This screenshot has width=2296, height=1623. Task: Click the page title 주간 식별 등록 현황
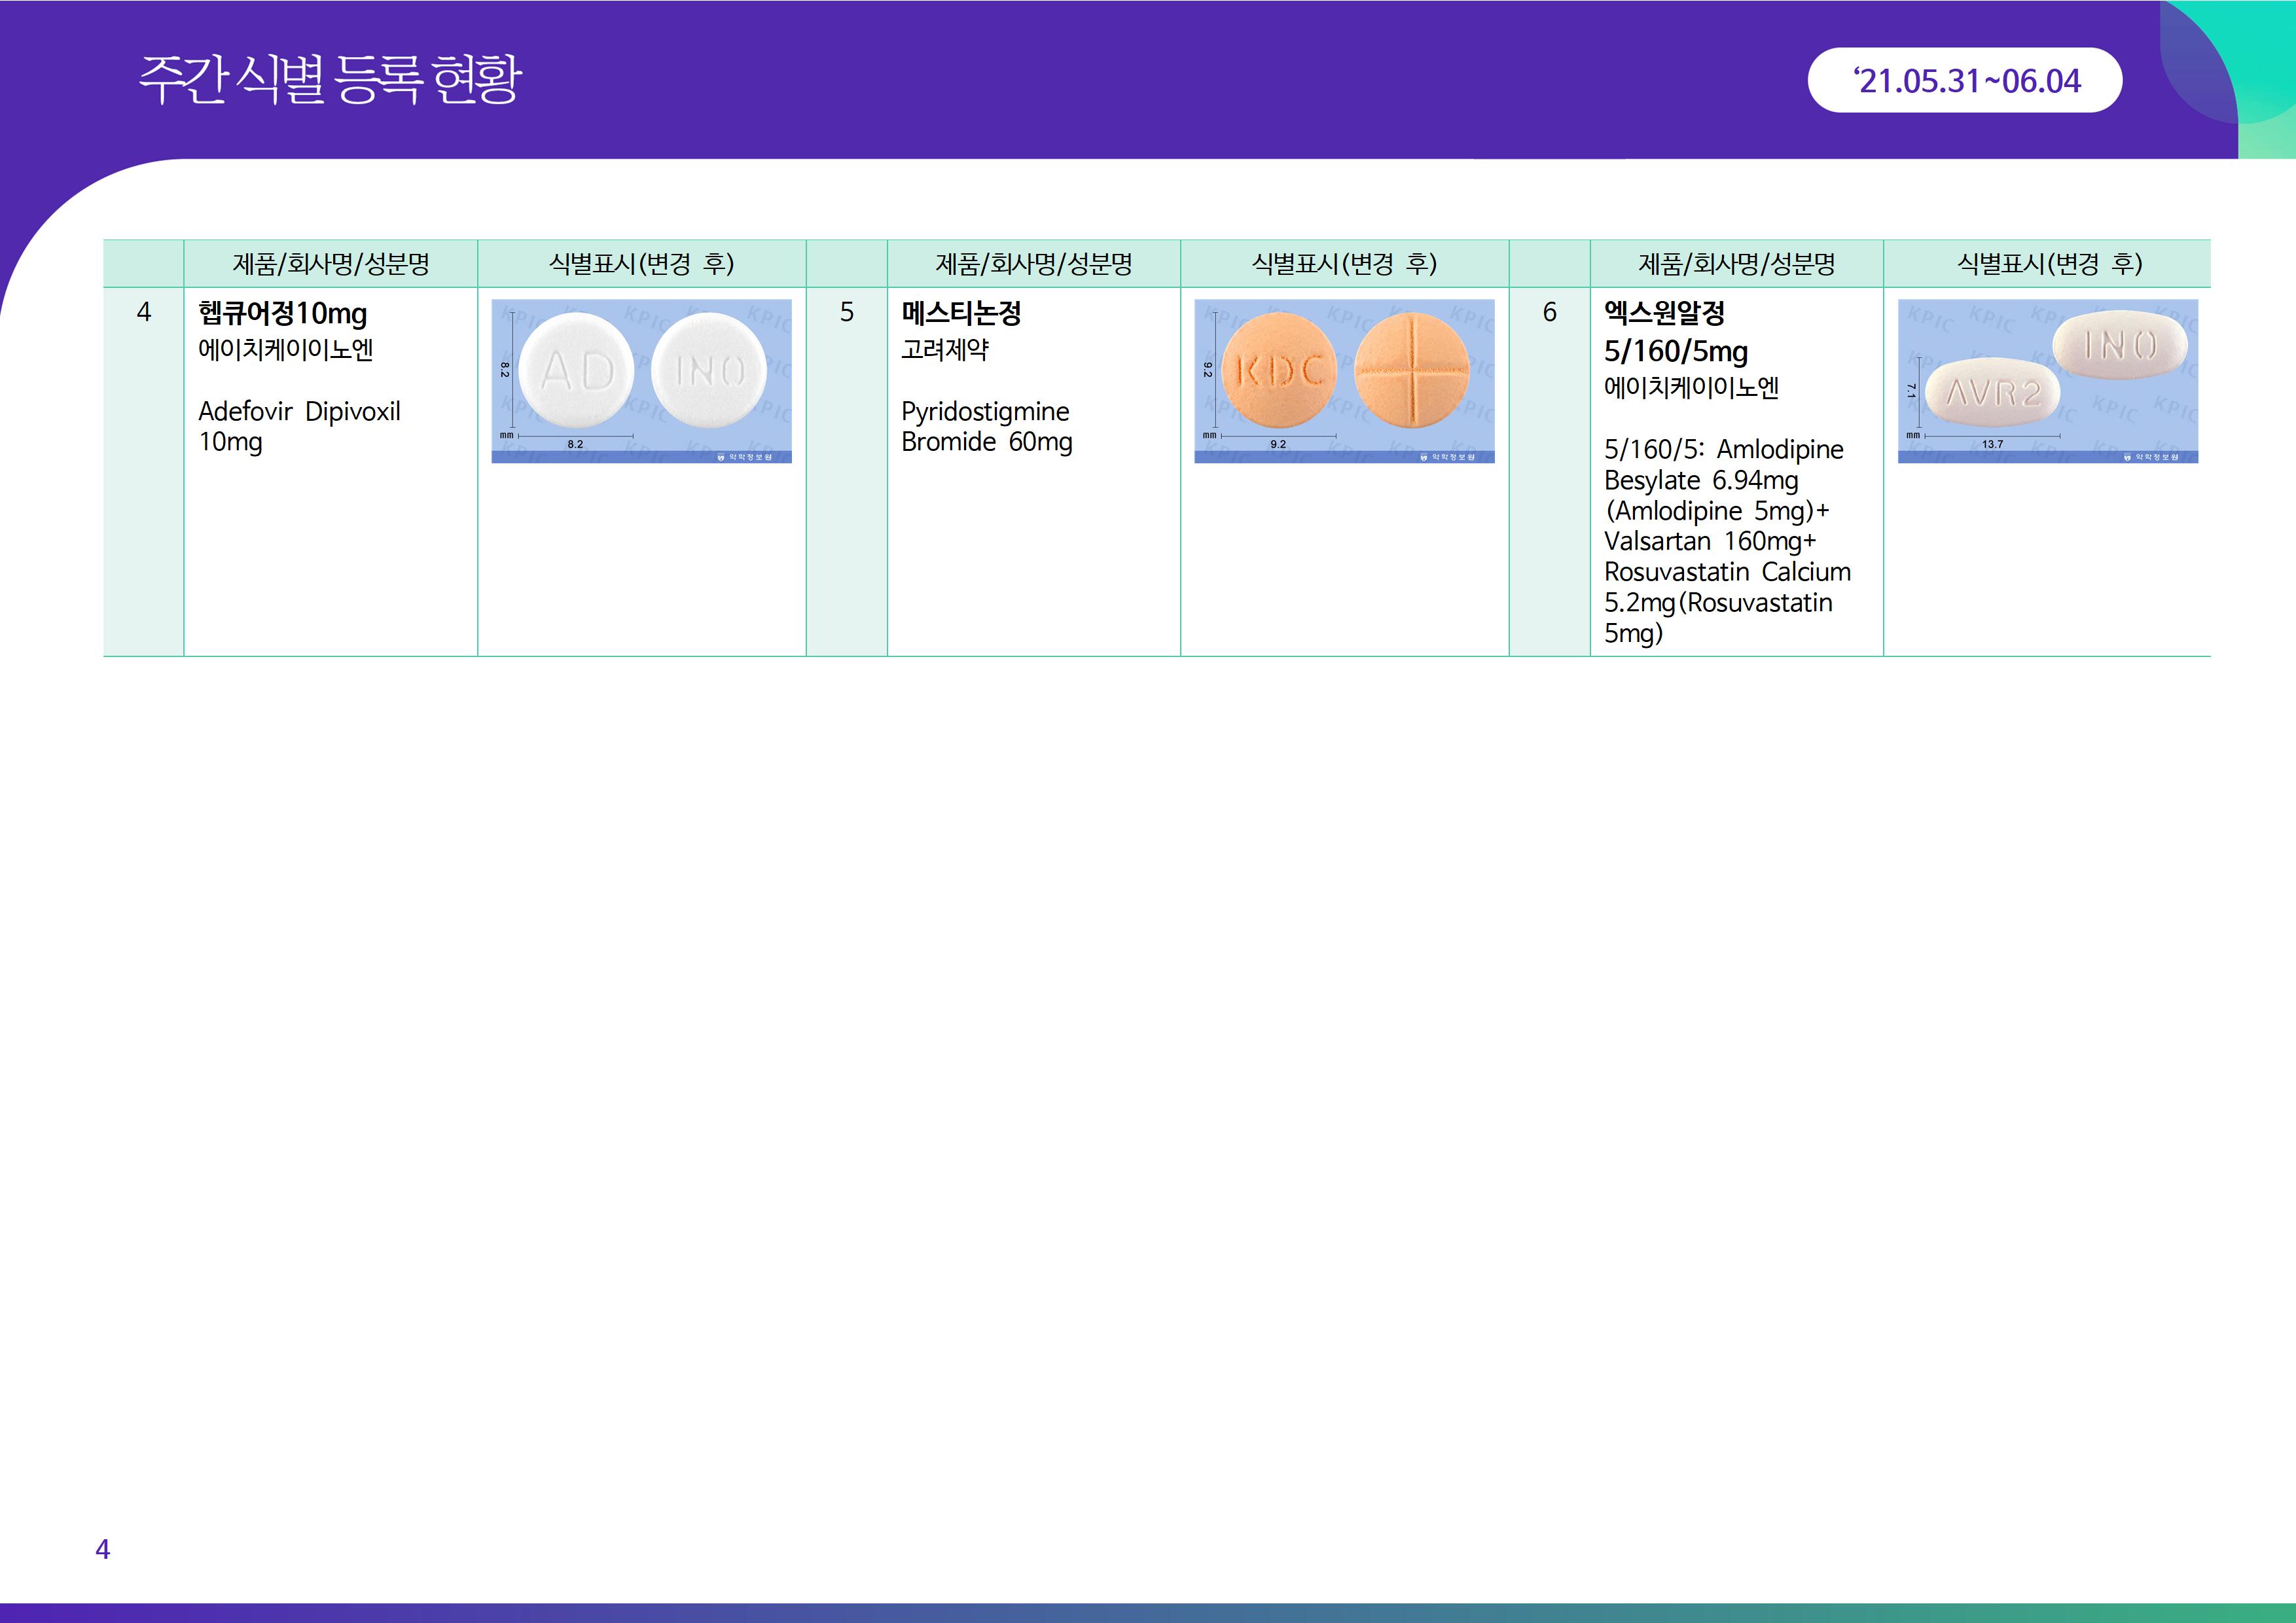[x=330, y=80]
